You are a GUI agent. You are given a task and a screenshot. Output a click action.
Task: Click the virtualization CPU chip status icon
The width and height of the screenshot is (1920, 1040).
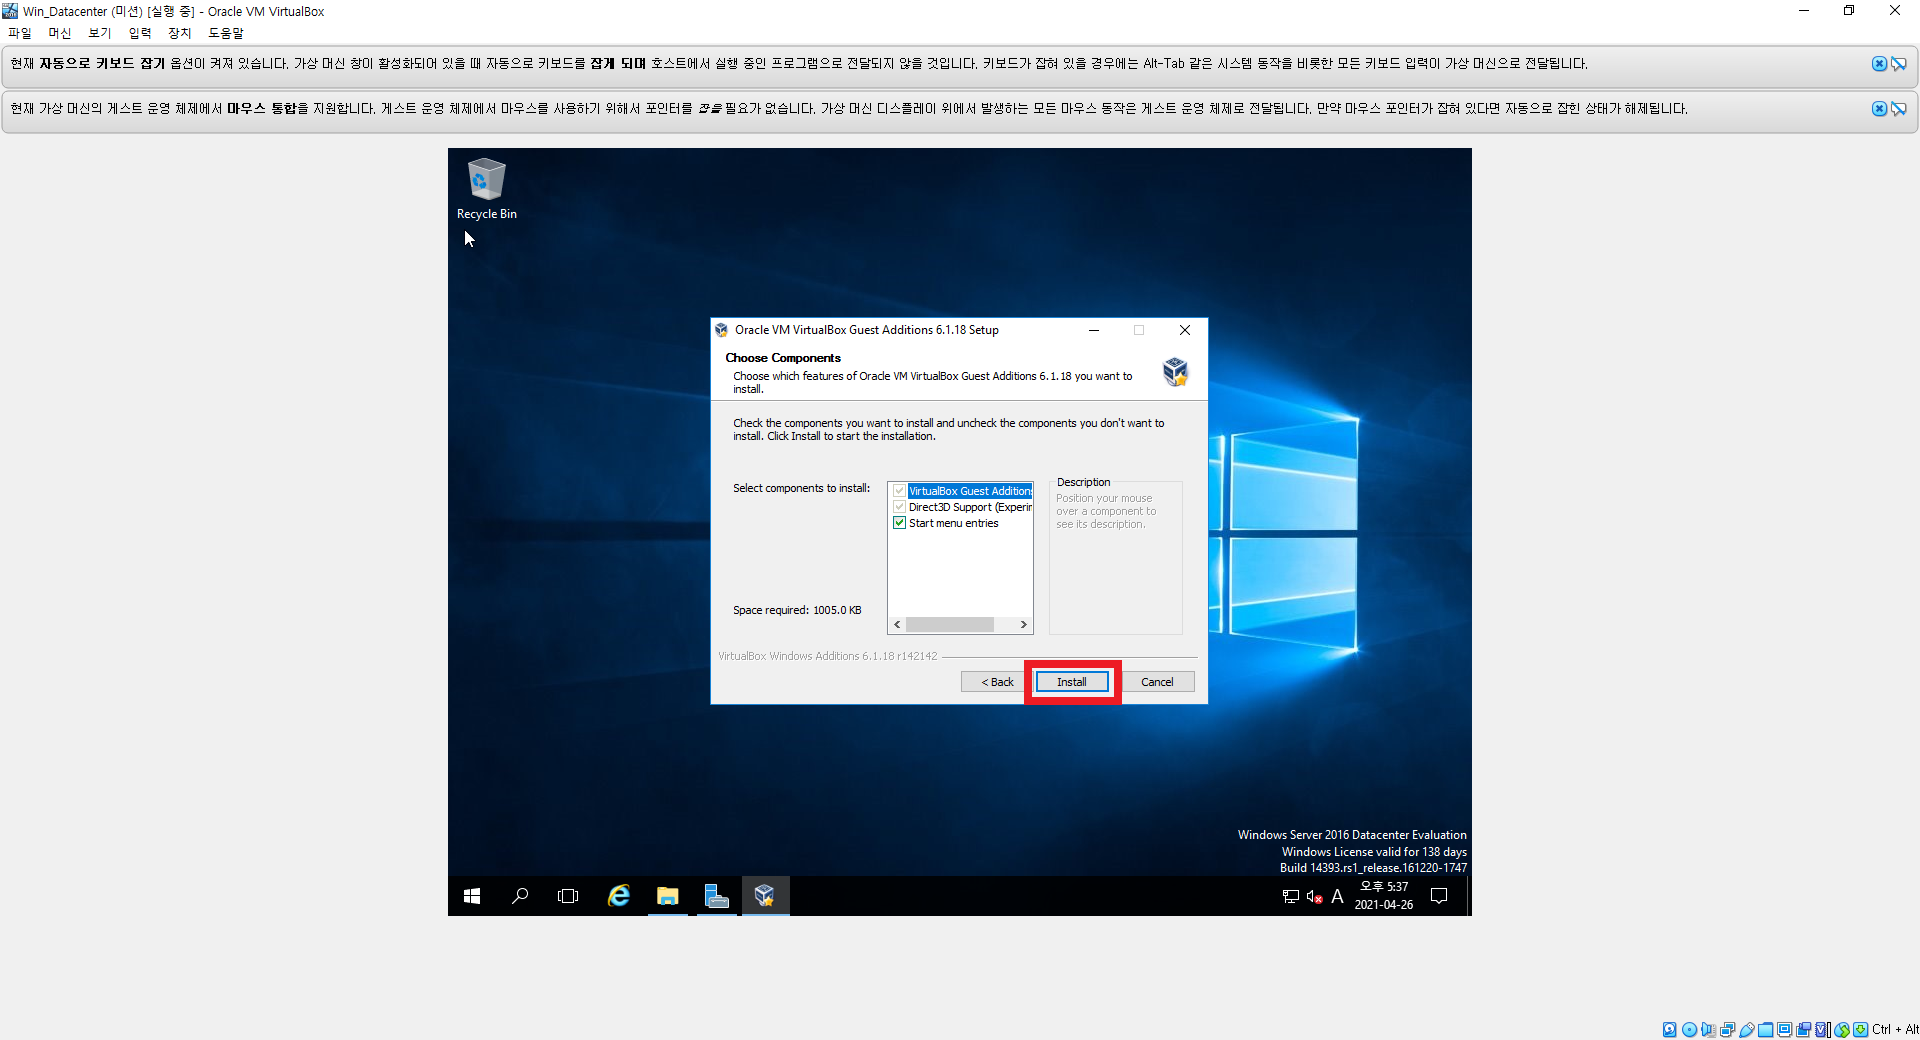(1821, 1029)
